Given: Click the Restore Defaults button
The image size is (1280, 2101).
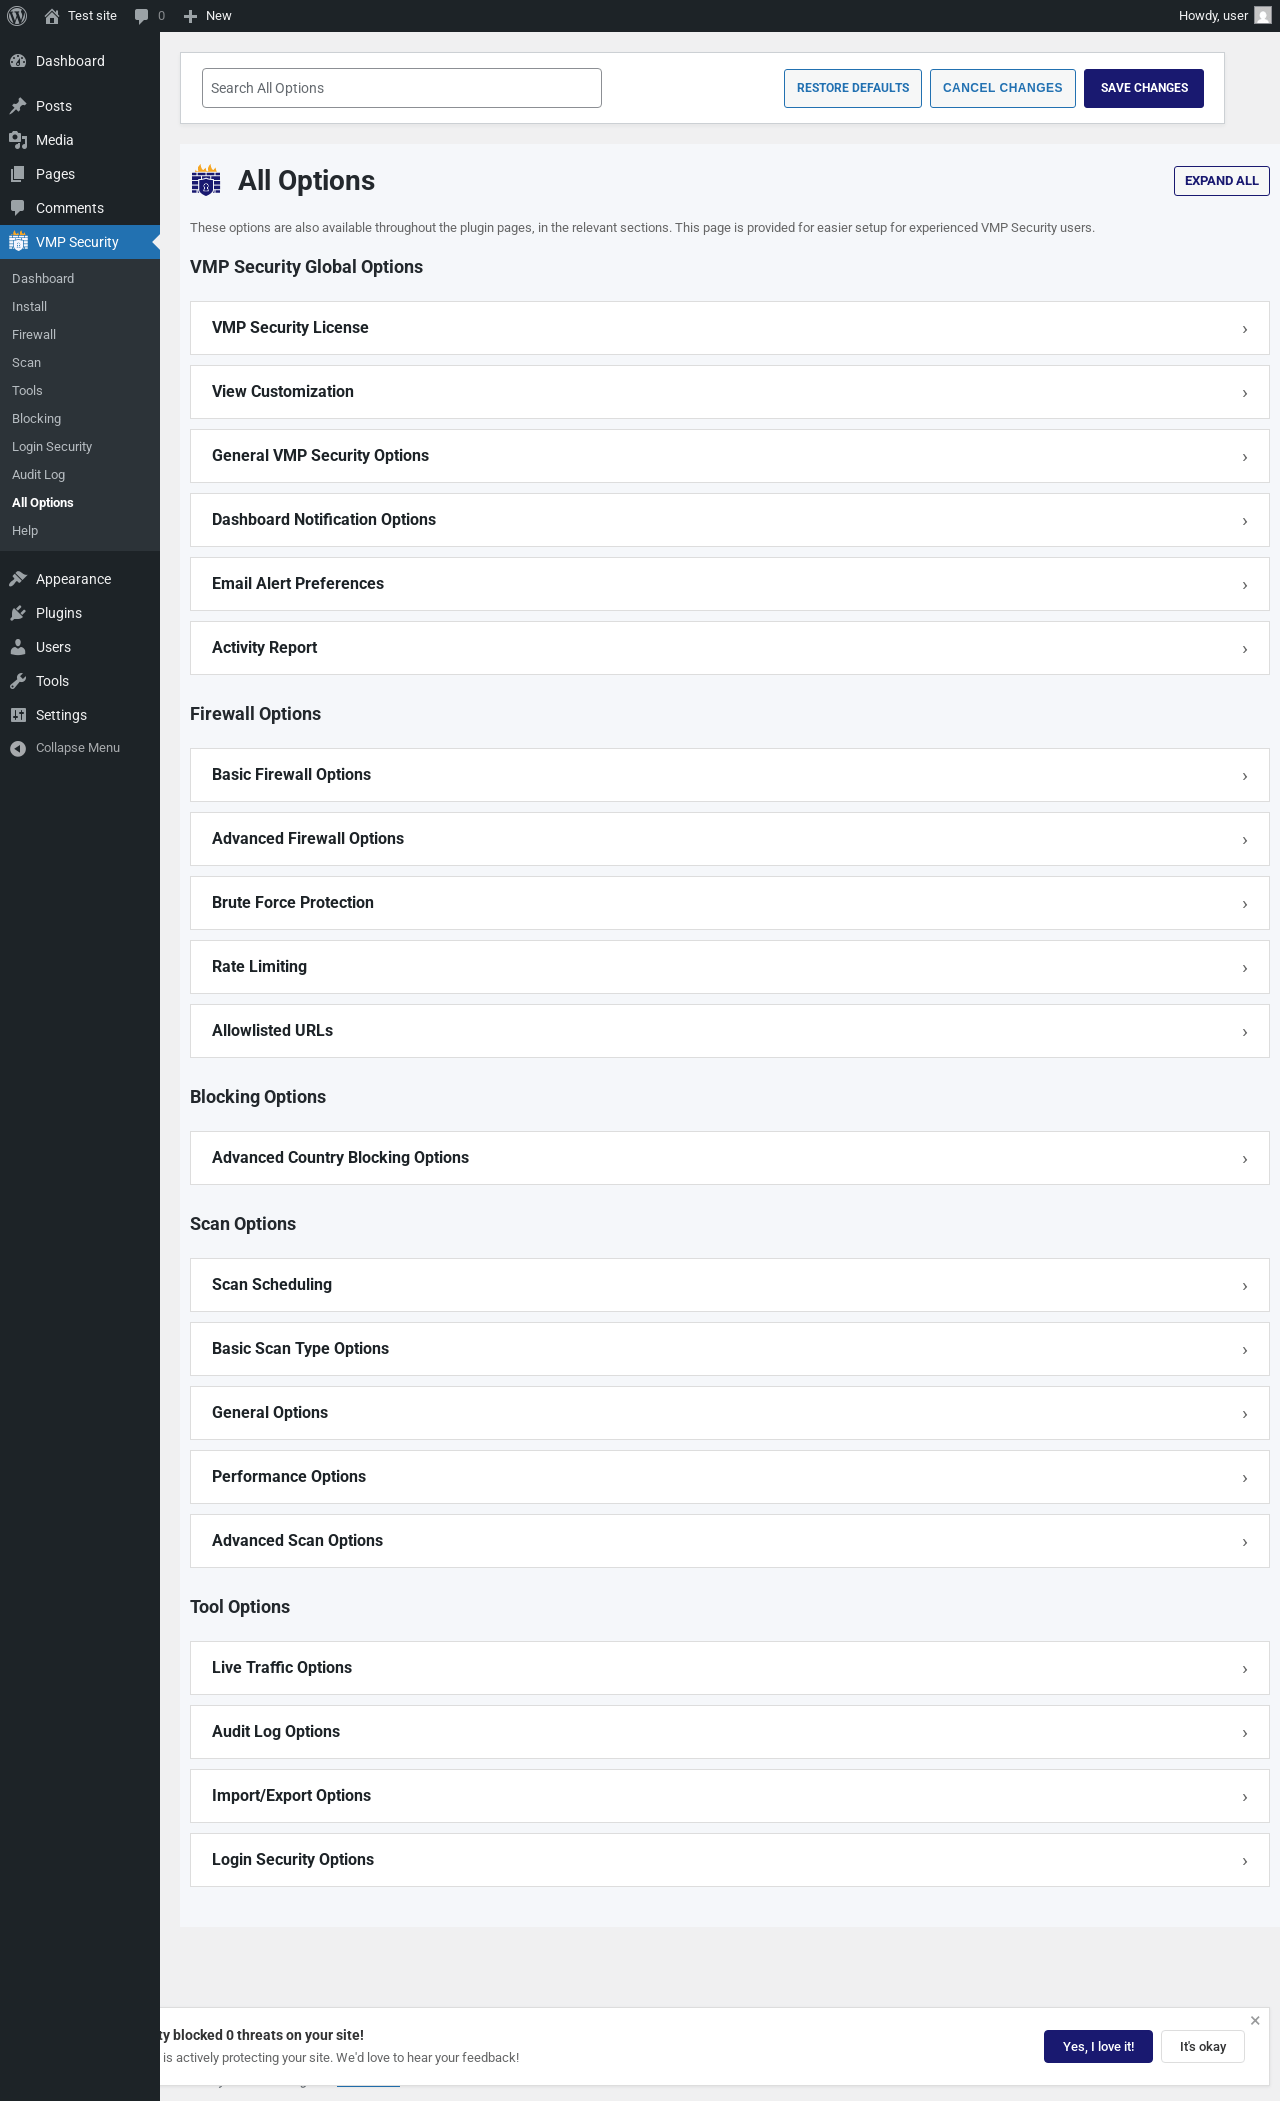Looking at the screenshot, I should click(x=853, y=88).
